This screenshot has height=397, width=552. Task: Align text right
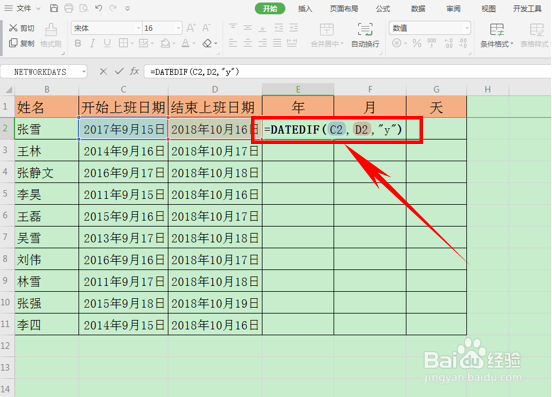[262, 43]
